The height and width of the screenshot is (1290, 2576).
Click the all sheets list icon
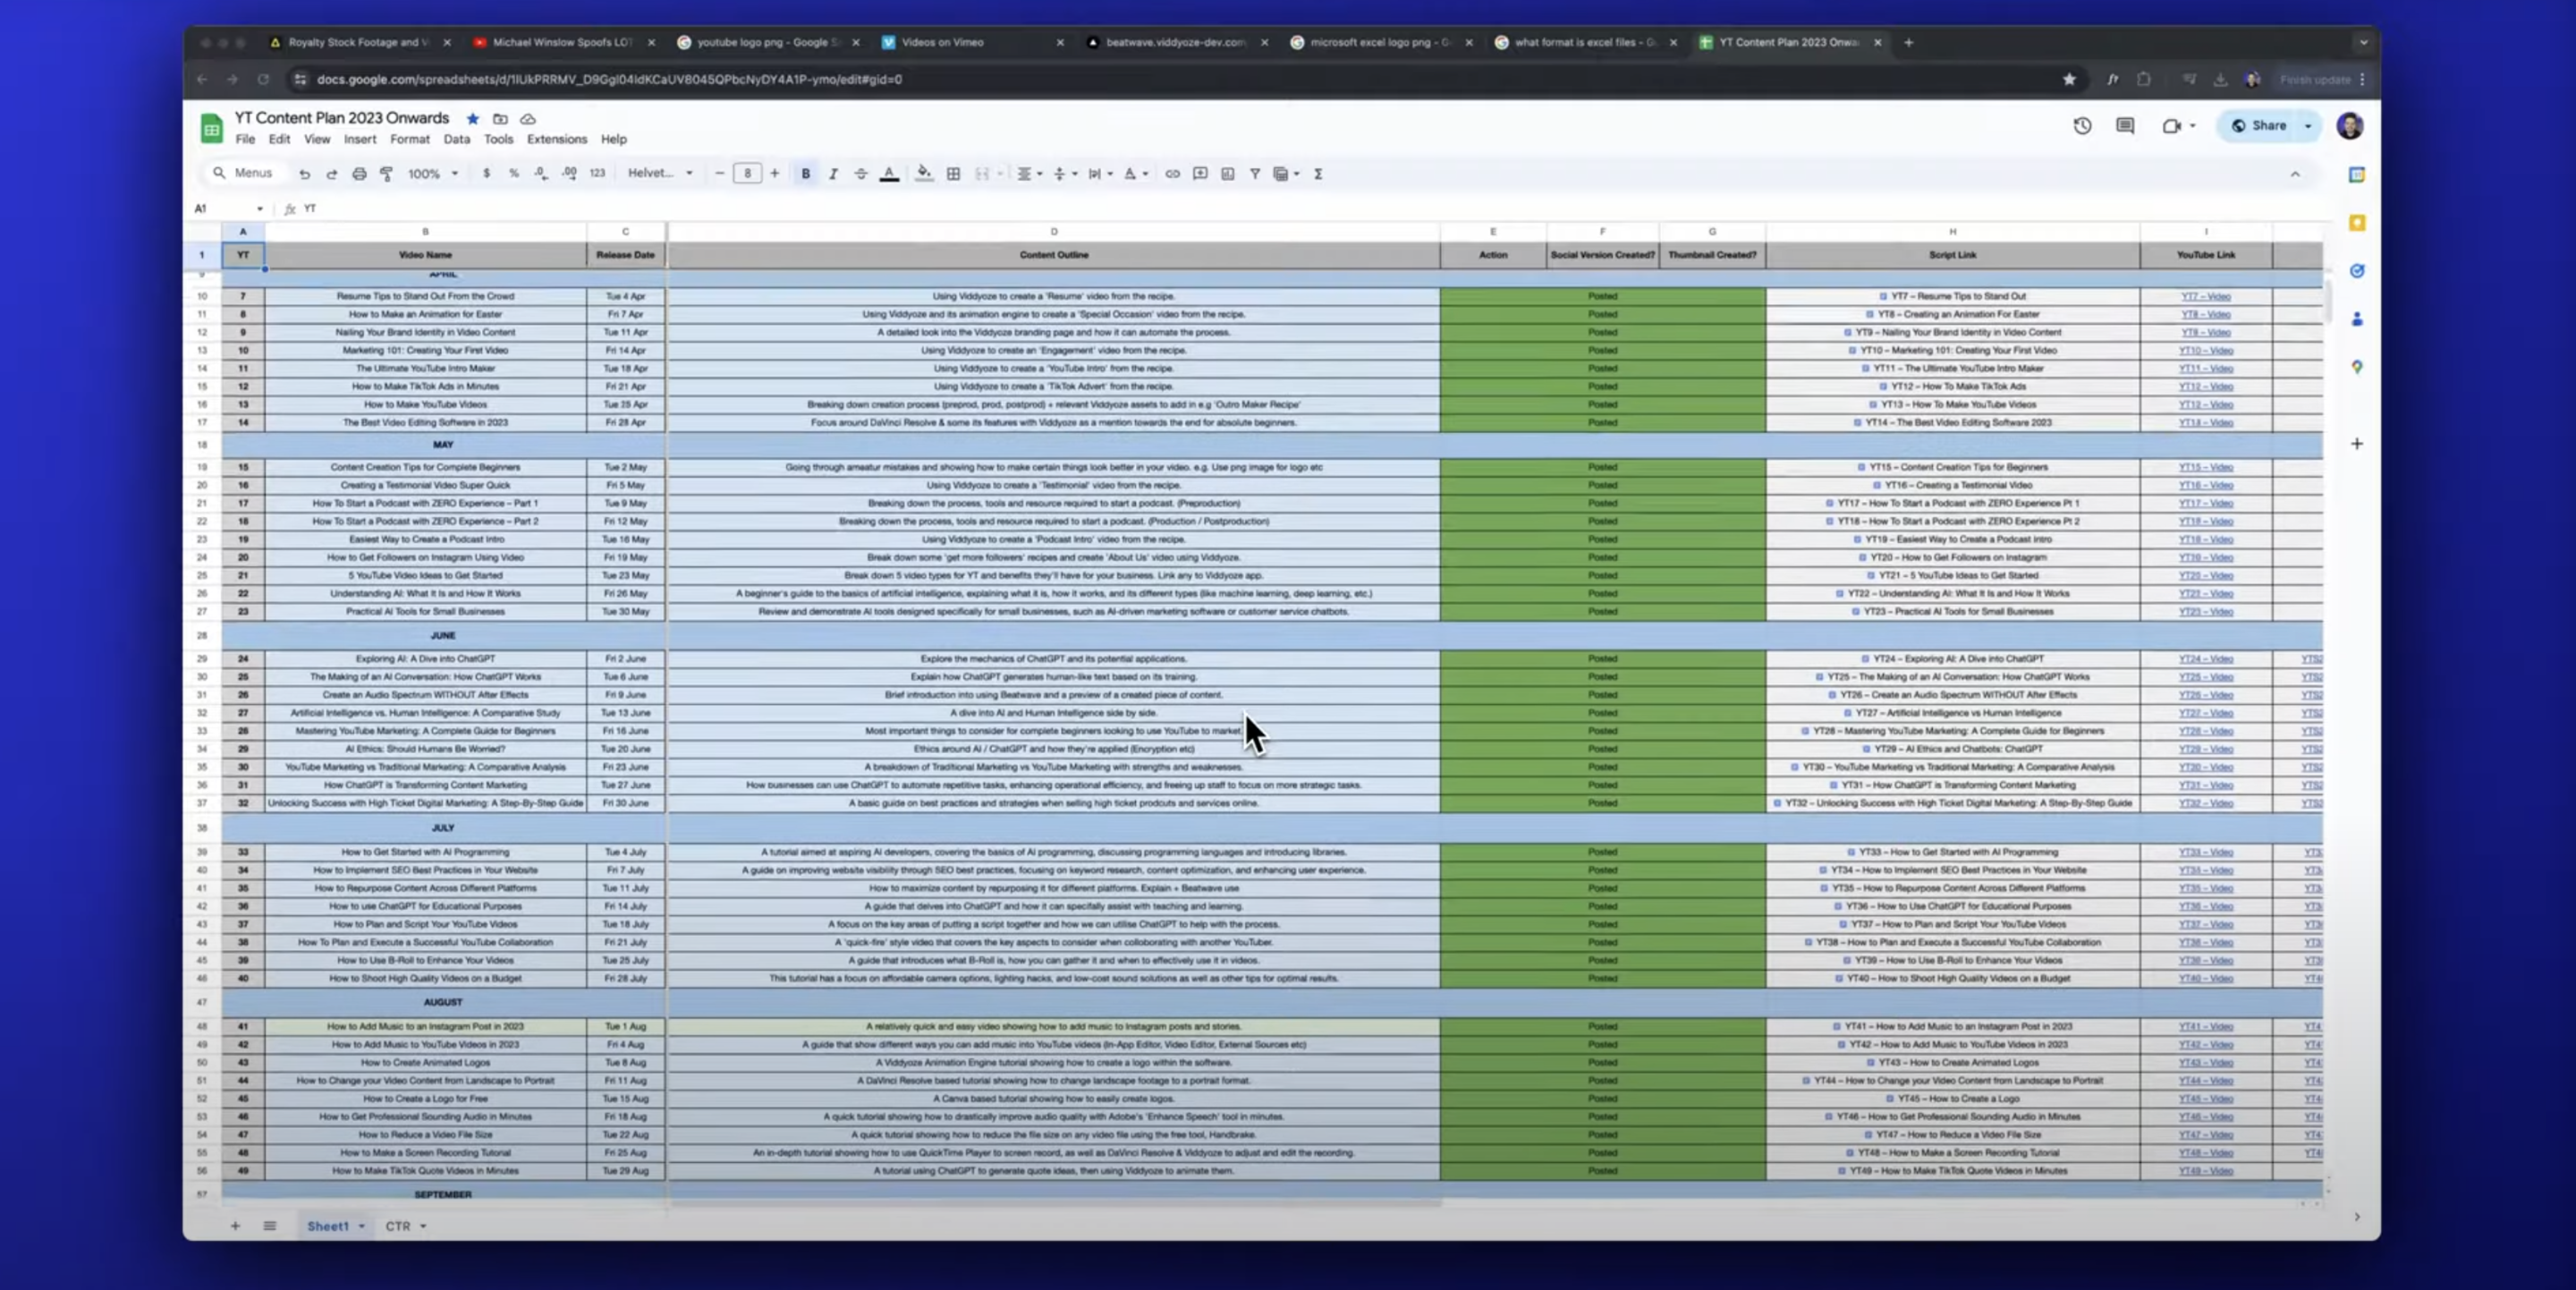tap(269, 1226)
